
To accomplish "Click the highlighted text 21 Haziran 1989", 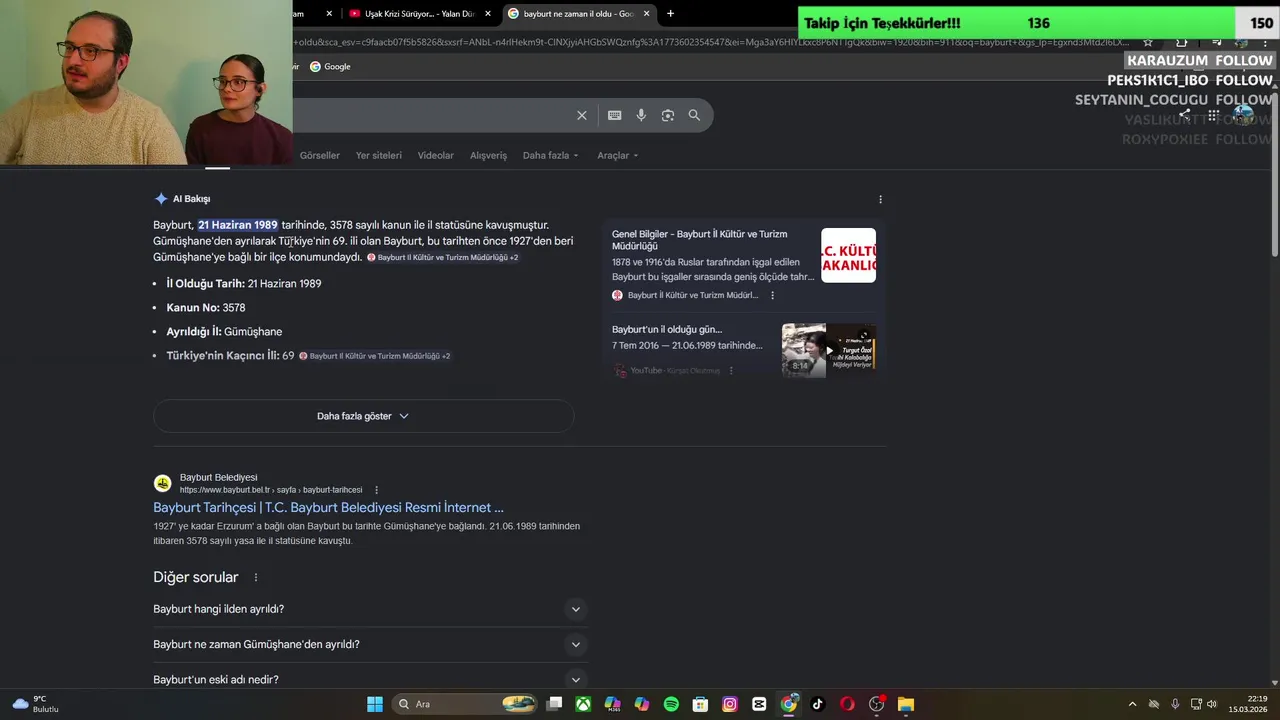I will tap(238, 225).
